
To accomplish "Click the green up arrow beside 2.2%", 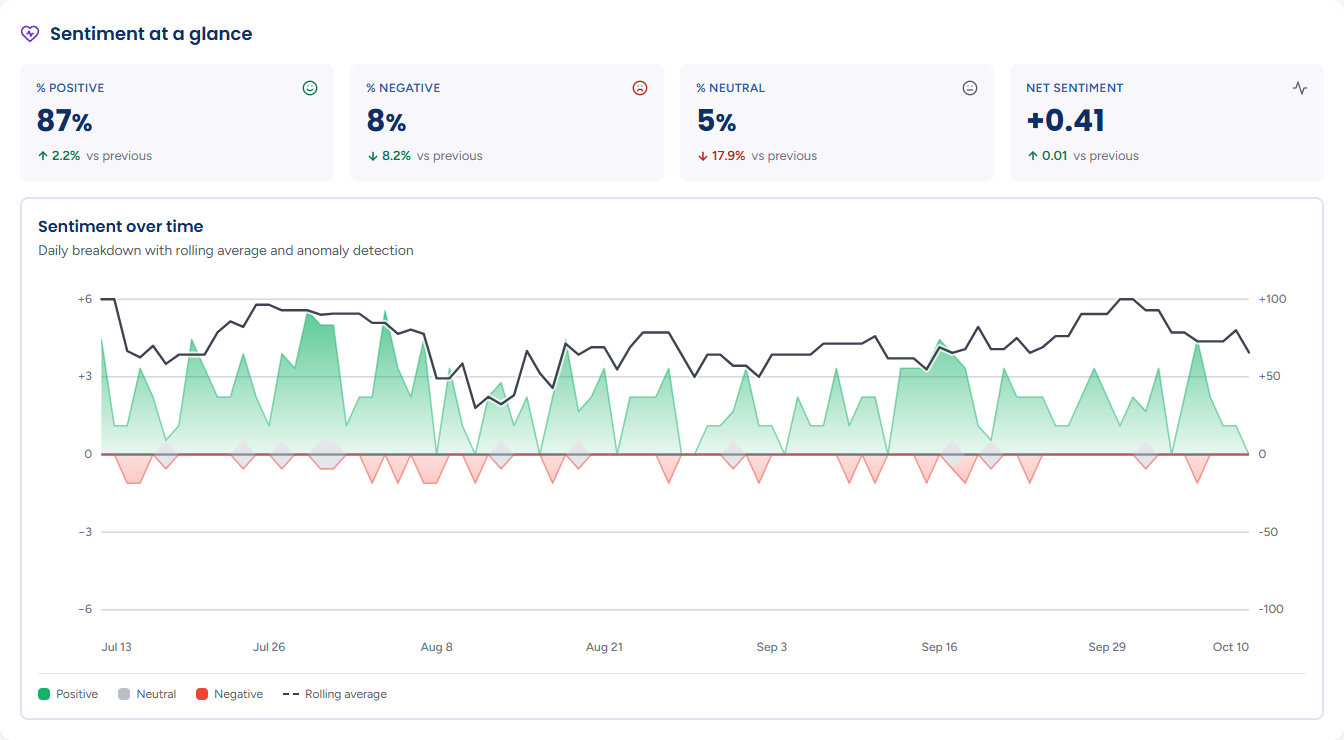I will click(42, 156).
